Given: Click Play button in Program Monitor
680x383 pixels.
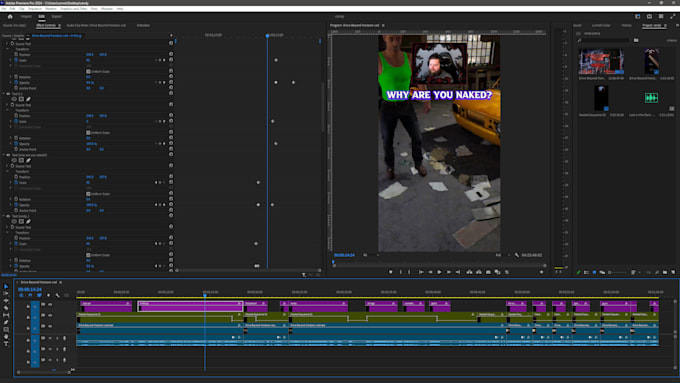Looking at the screenshot, I should 439,272.
